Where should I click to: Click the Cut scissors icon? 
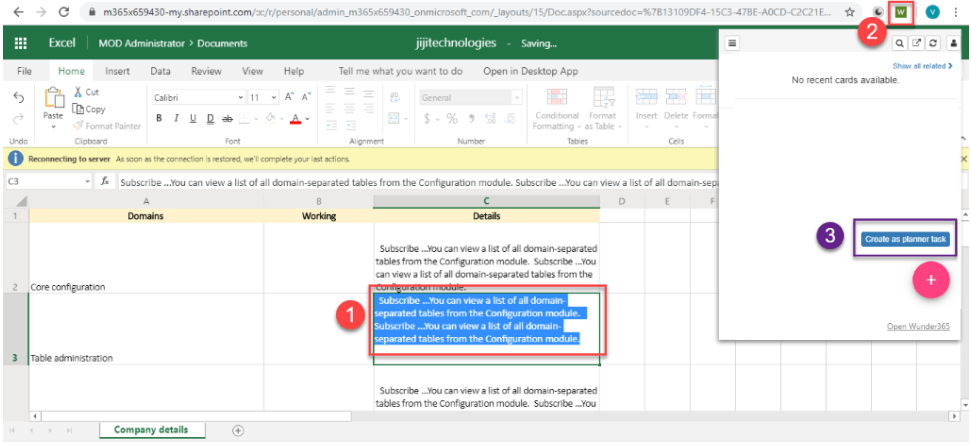pos(79,92)
